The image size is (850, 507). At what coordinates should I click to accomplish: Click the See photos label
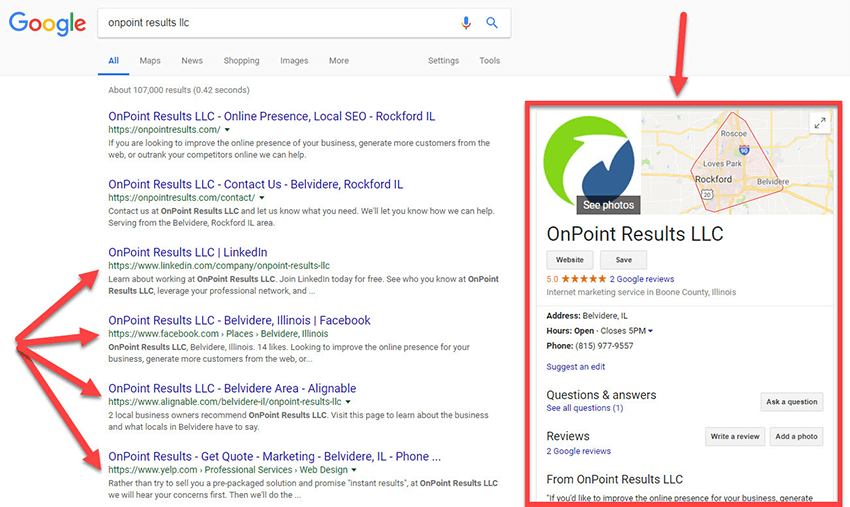[608, 205]
